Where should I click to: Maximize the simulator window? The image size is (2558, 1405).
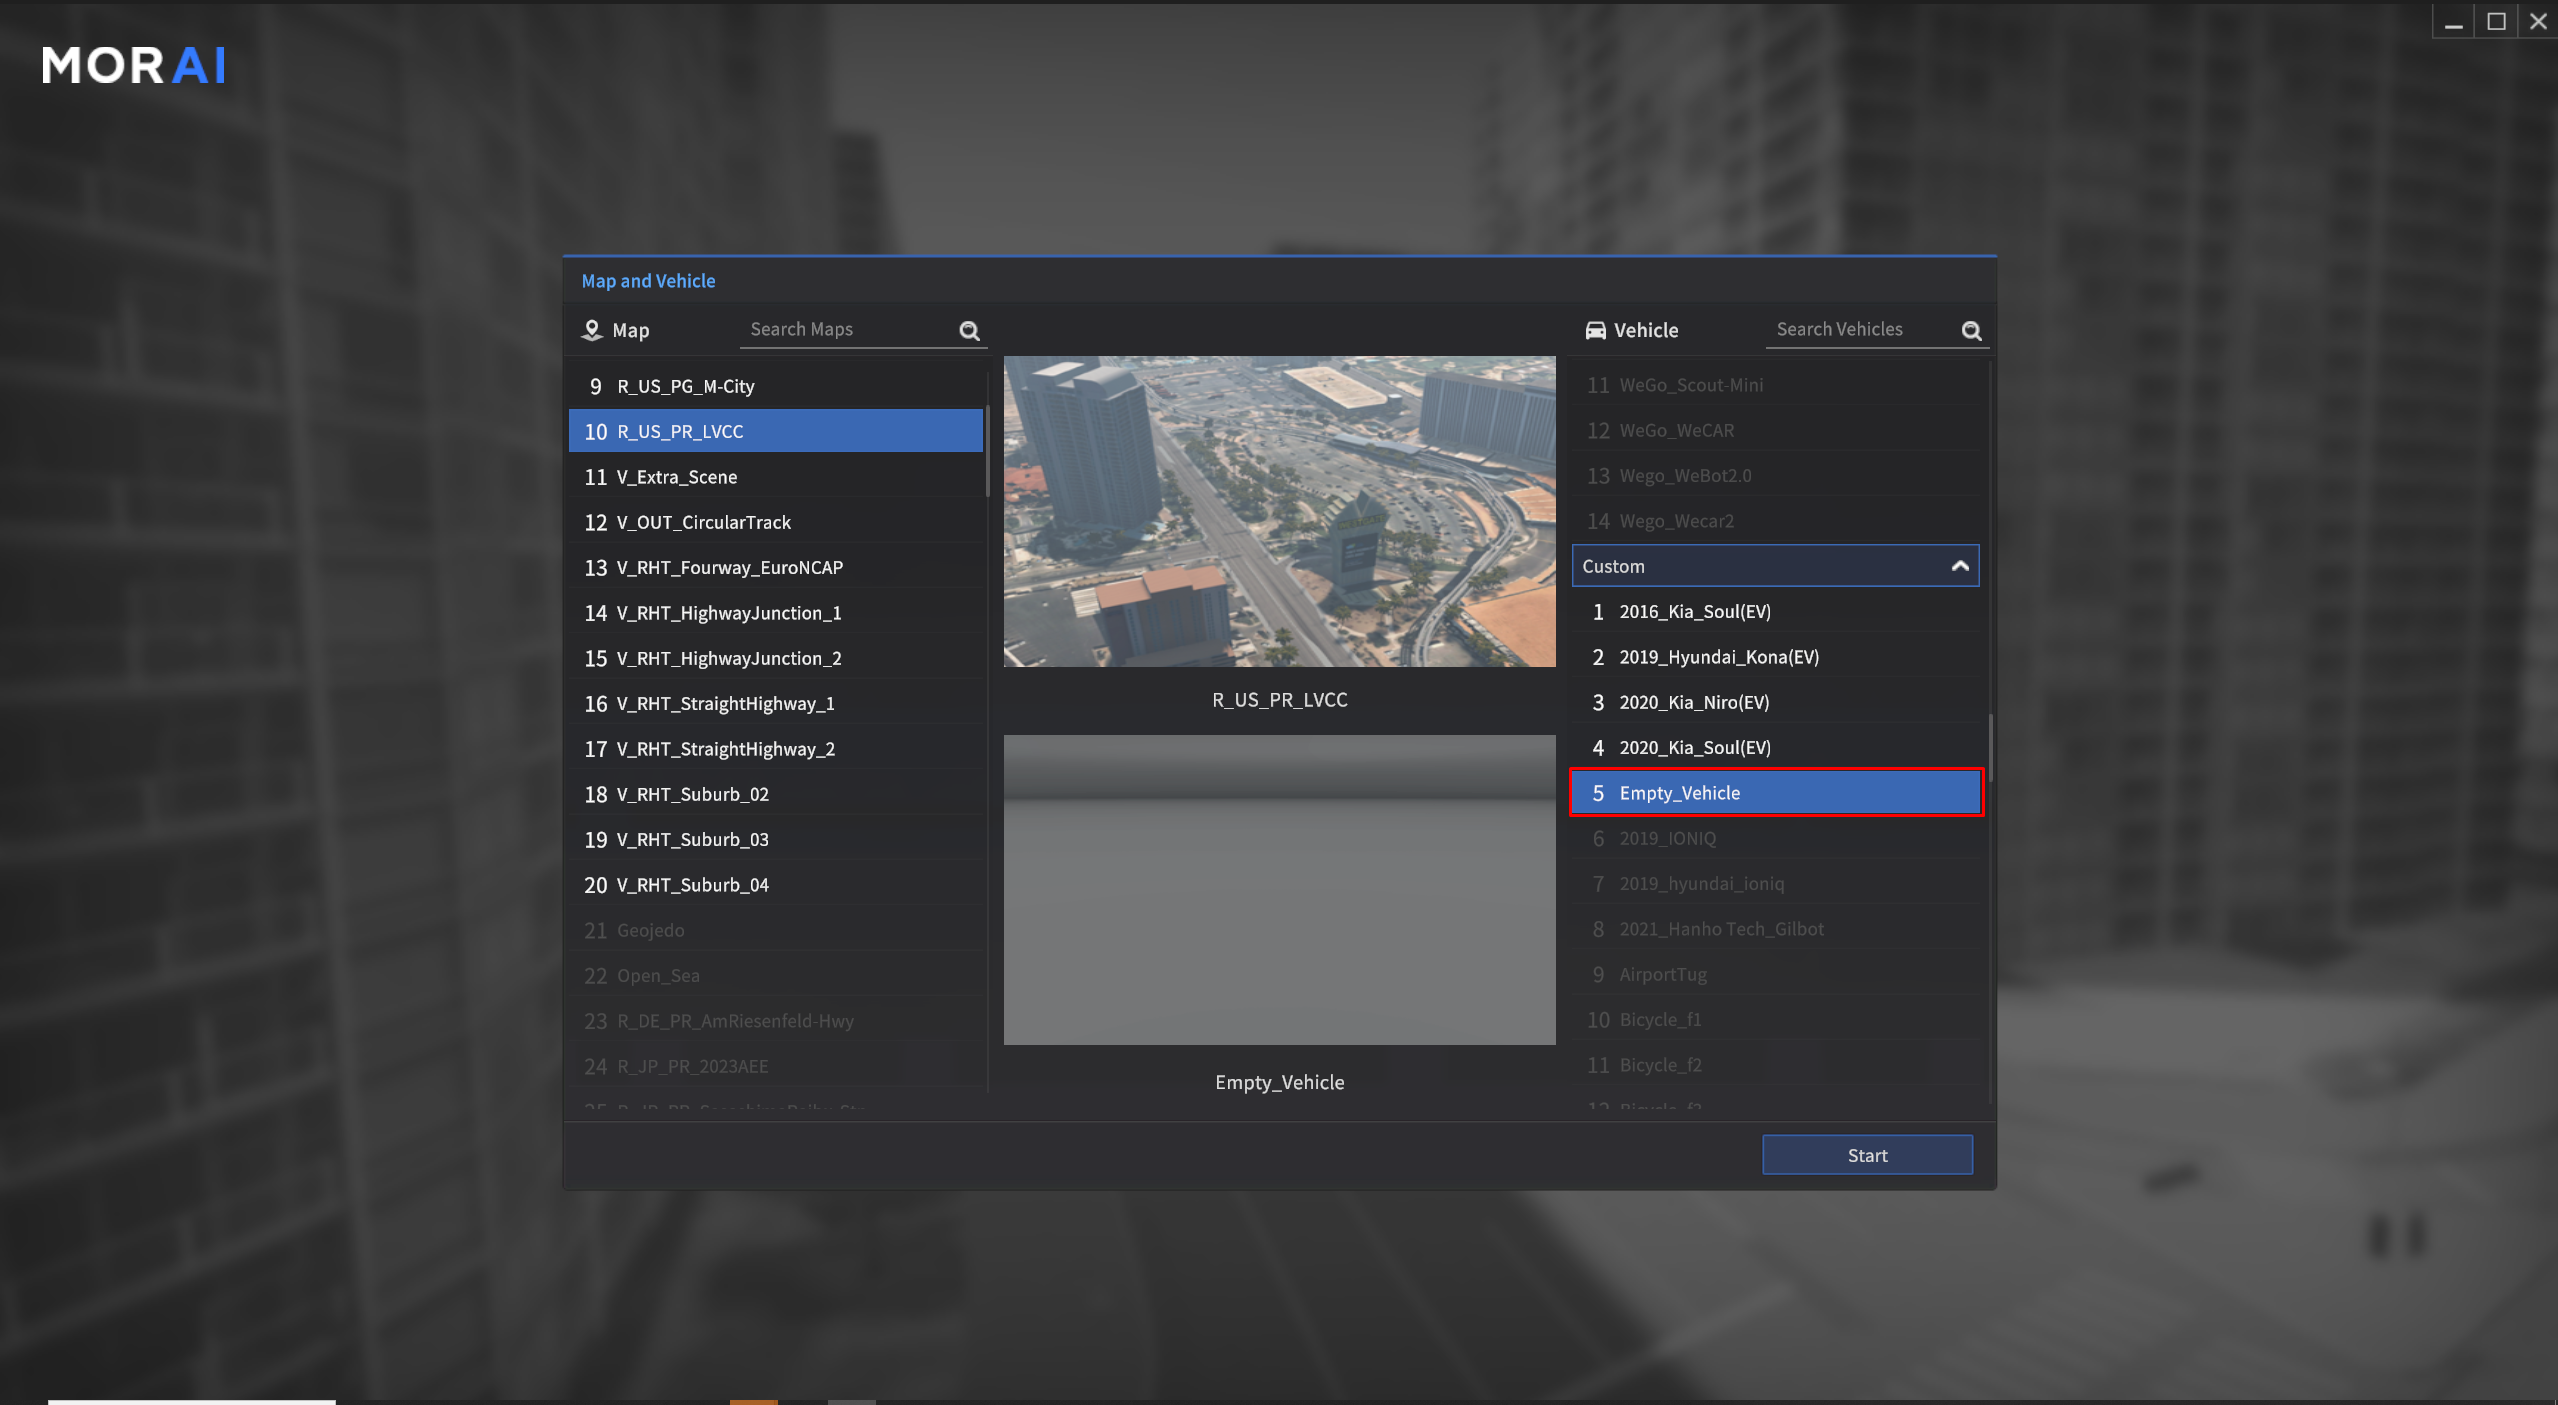(x=2496, y=22)
